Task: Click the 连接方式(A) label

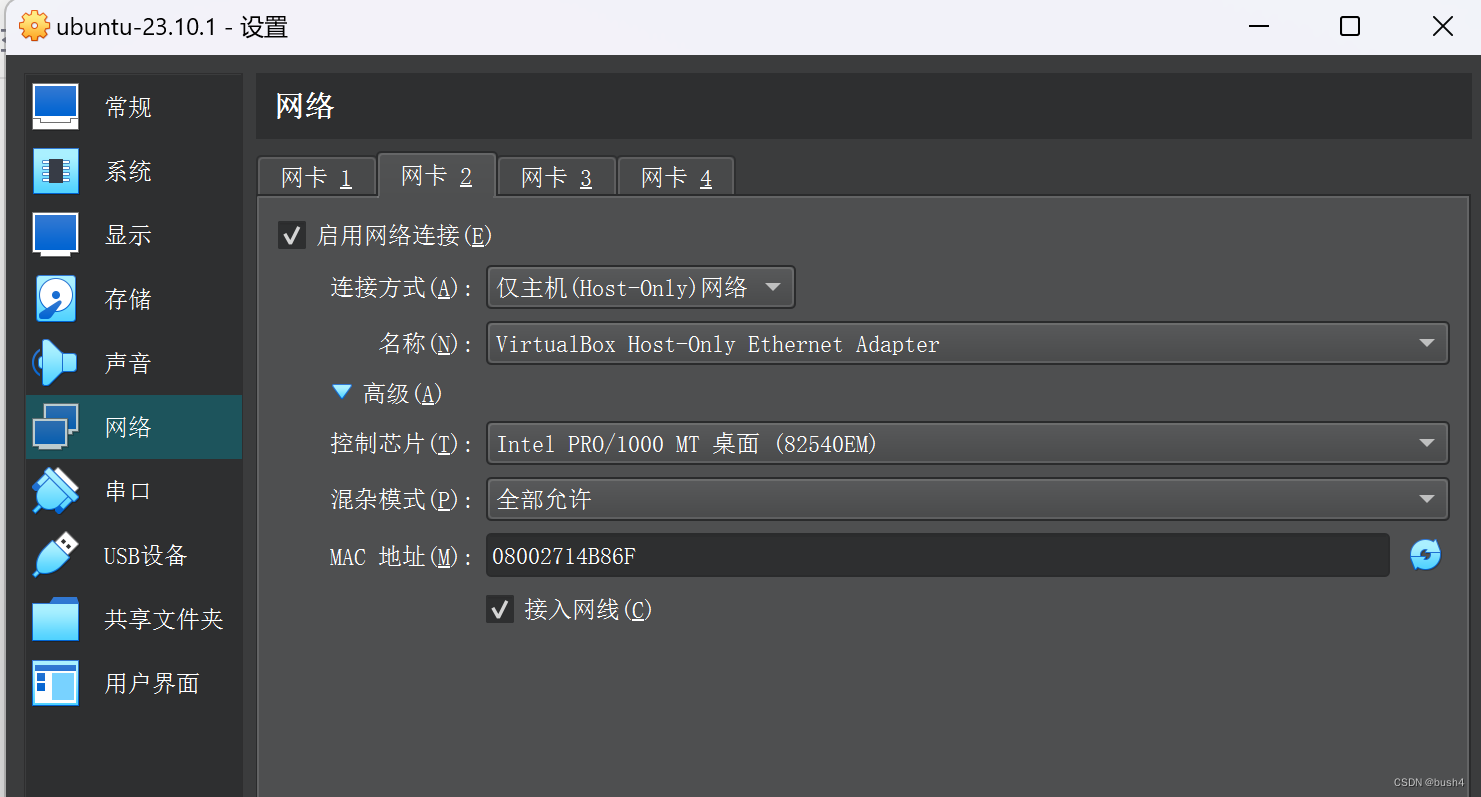Action: pyautogui.click(x=402, y=288)
